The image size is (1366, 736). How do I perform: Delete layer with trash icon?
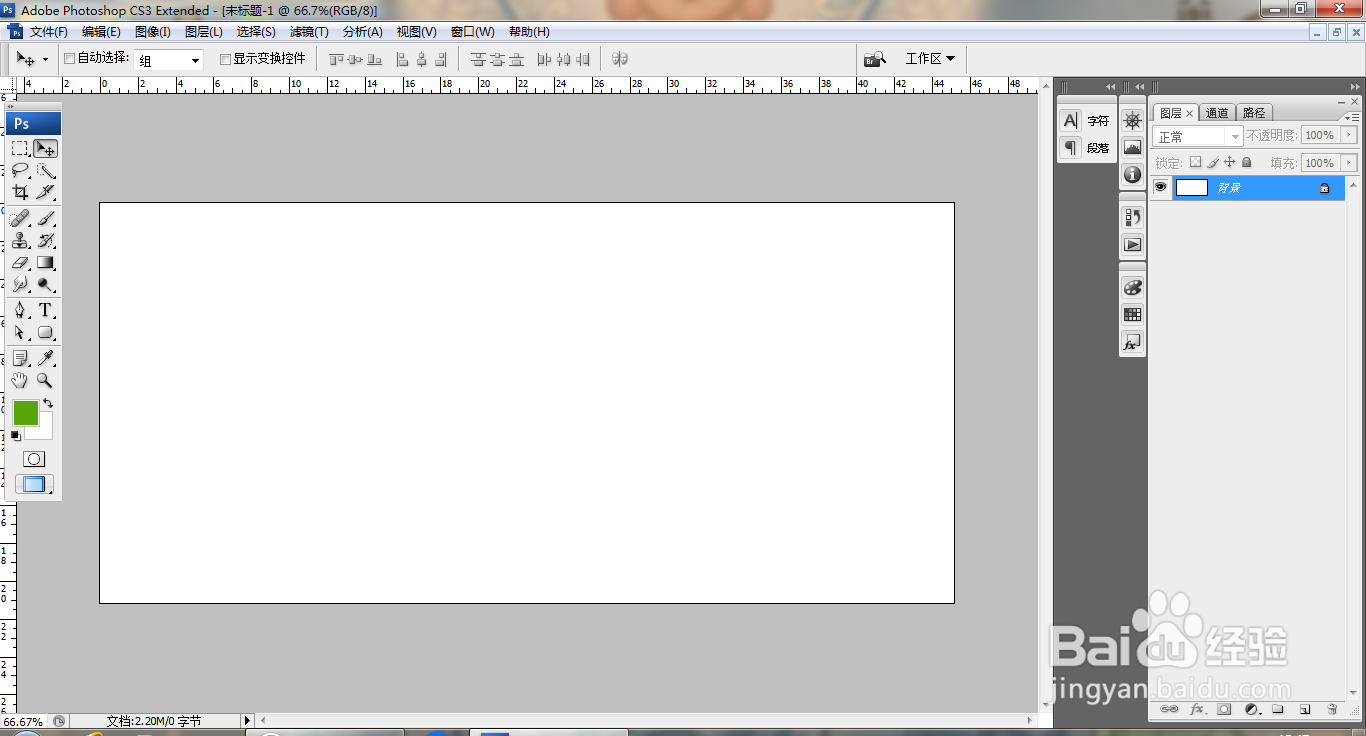(x=1332, y=709)
